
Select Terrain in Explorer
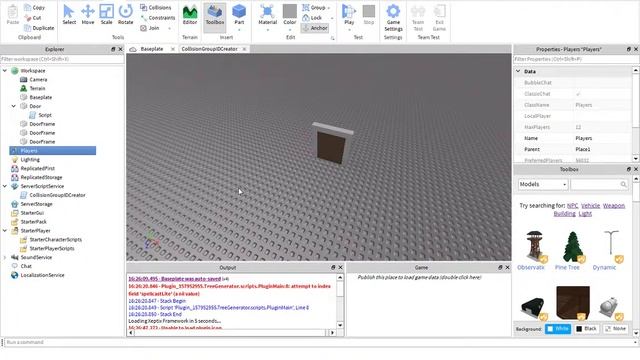(37, 88)
